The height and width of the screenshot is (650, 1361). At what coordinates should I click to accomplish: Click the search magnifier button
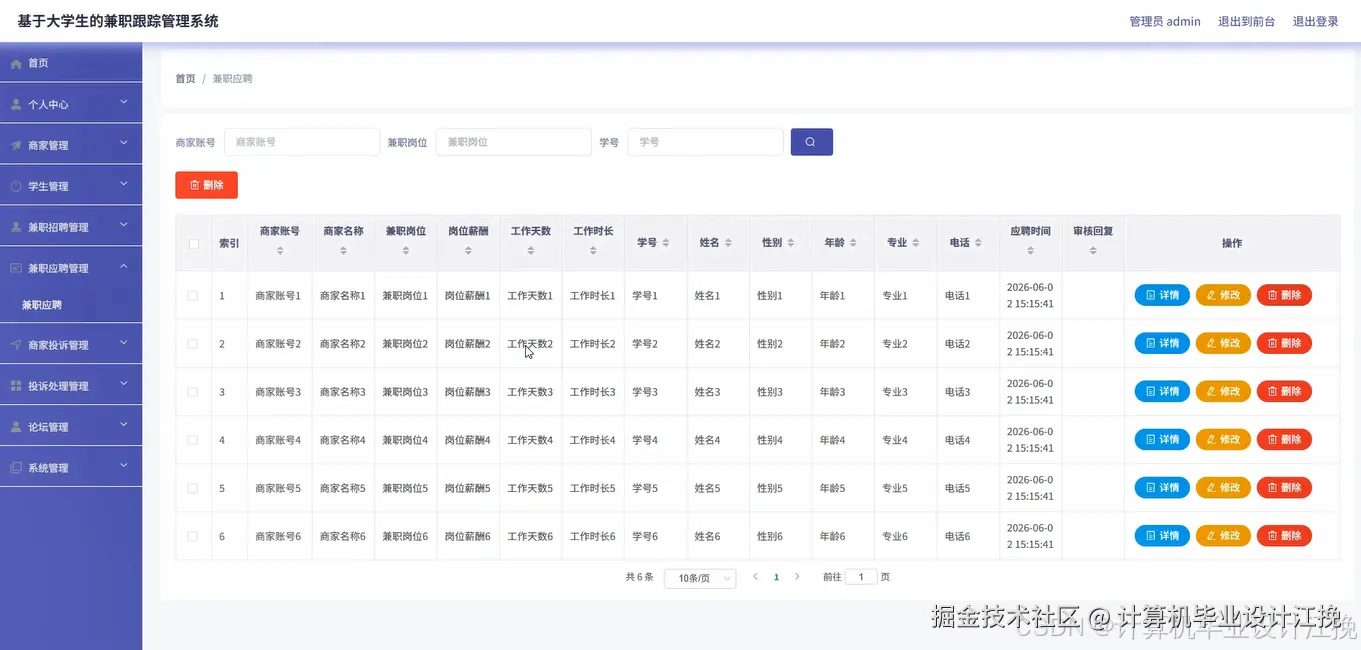810,141
